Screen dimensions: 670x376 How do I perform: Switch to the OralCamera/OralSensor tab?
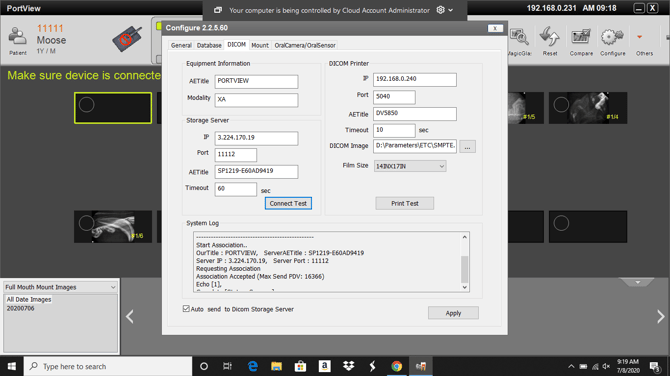(x=305, y=45)
